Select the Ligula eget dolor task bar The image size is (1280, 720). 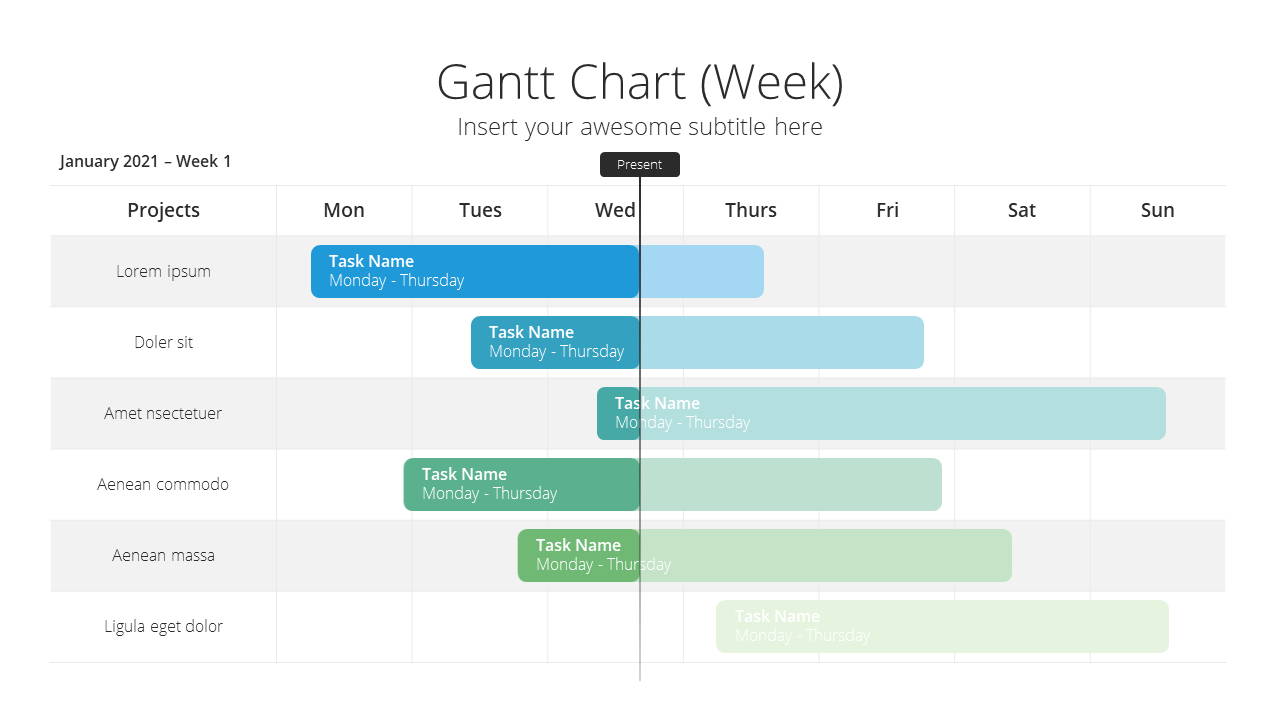[942, 626]
